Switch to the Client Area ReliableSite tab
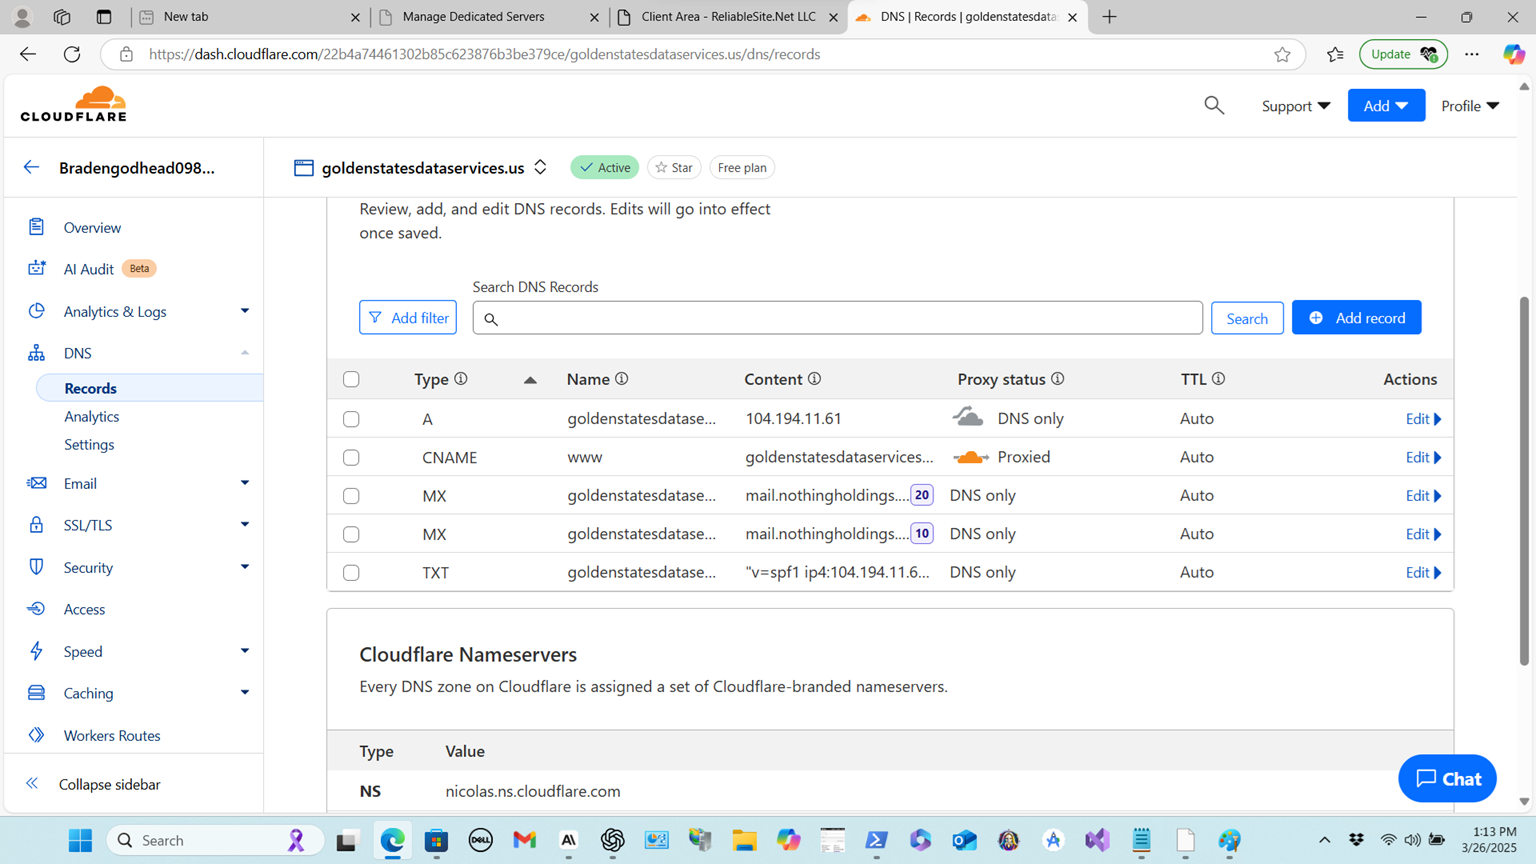This screenshot has height=864, width=1536. 728,17
